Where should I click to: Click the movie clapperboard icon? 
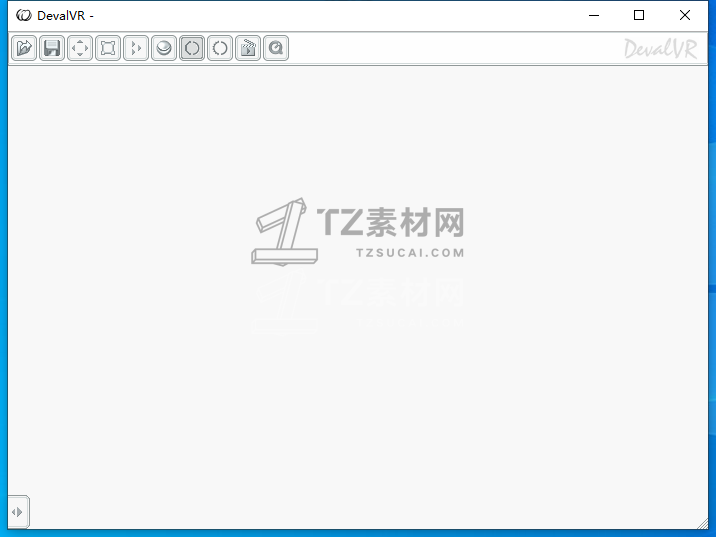[x=248, y=48]
